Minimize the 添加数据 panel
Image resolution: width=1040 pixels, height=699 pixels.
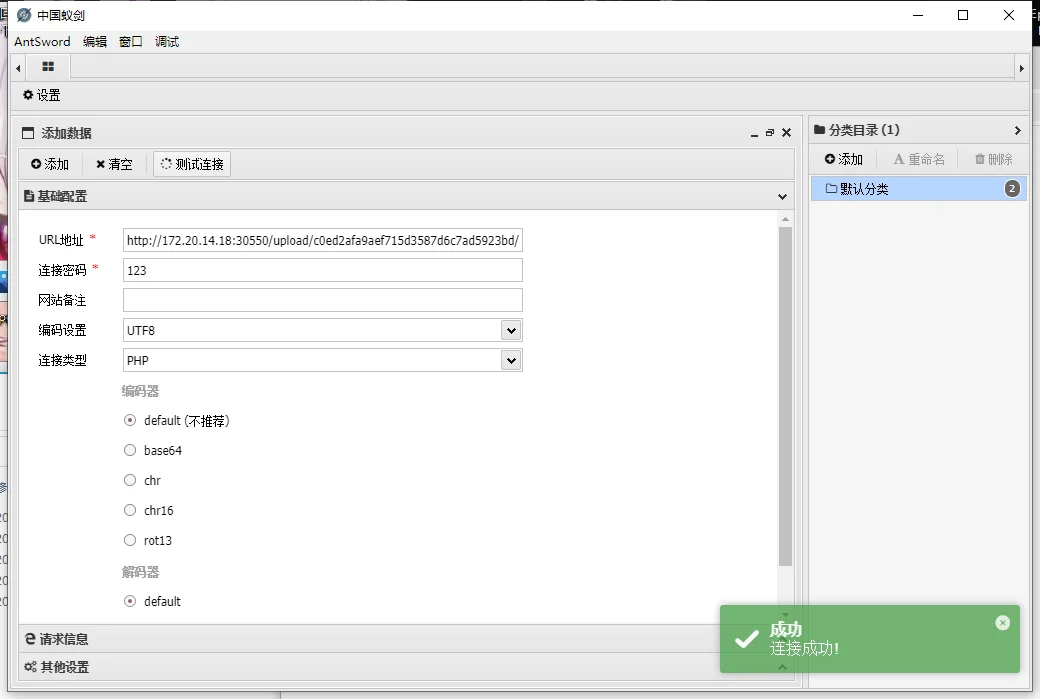[x=754, y=133]
